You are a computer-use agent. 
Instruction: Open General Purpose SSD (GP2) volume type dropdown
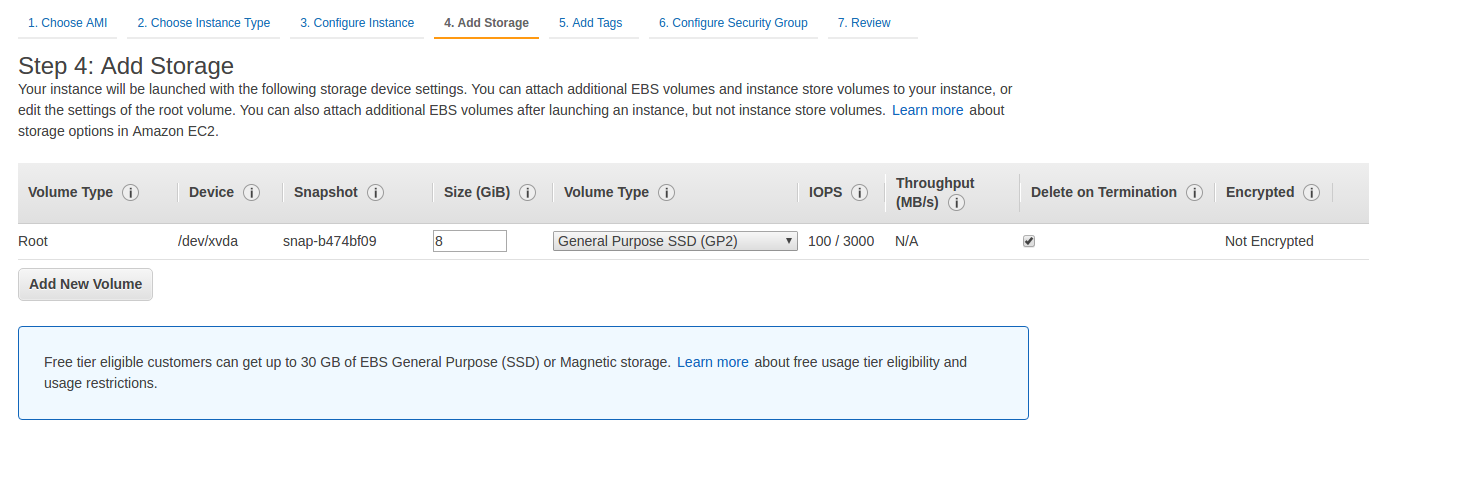coord(675,241)
